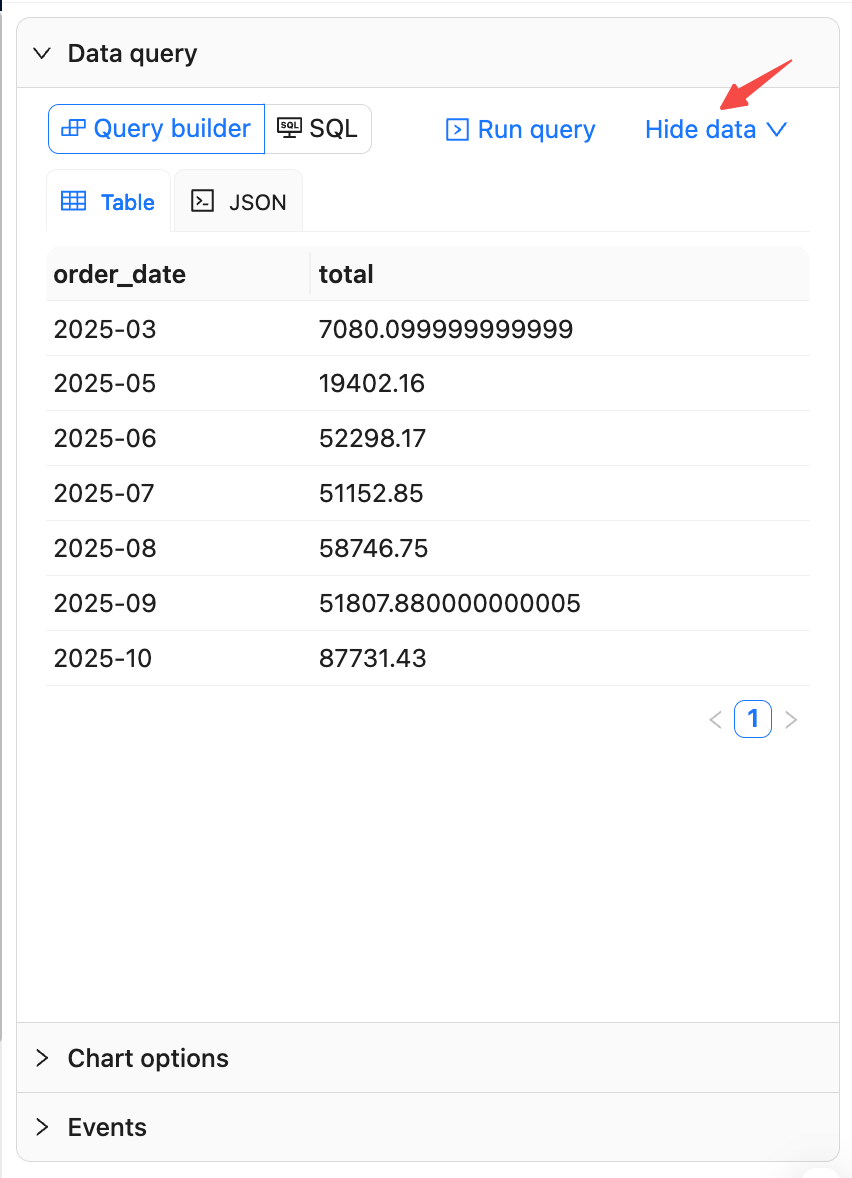
Task: Click the Run query link
Action: click(520, 129)
